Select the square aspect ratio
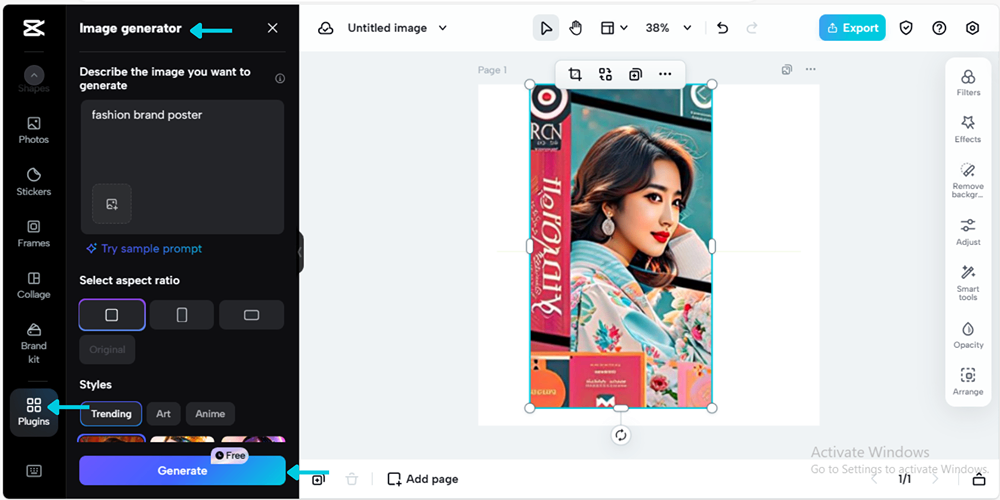 point(112,314)
